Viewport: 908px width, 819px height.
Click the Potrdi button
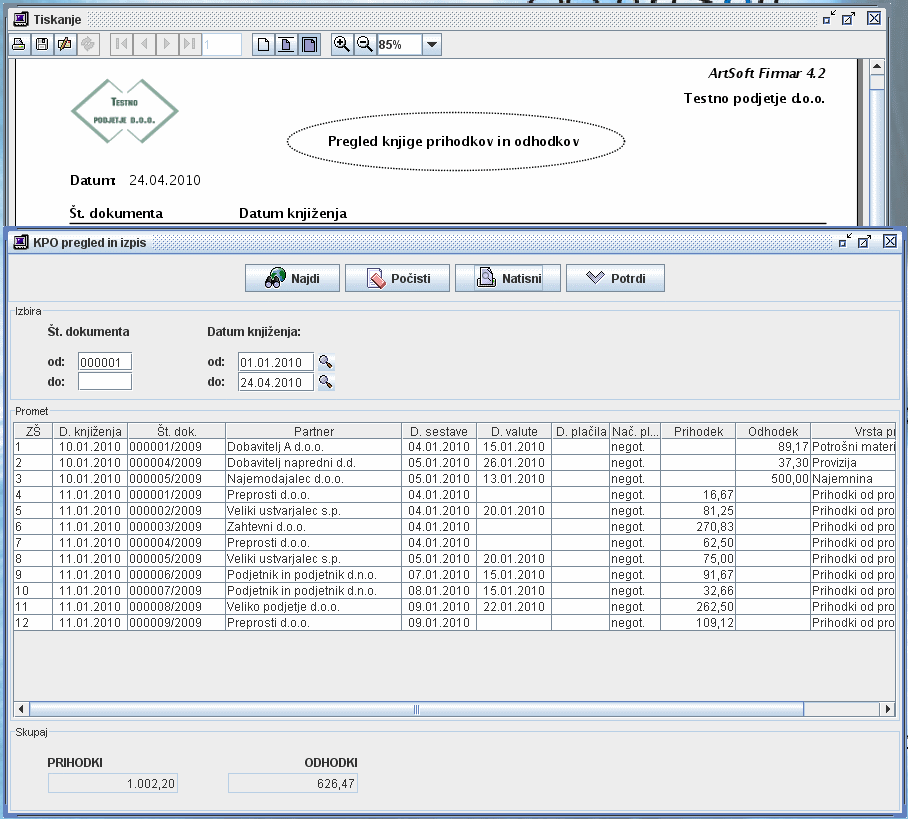pyautogui.click(x=615, y=278)
